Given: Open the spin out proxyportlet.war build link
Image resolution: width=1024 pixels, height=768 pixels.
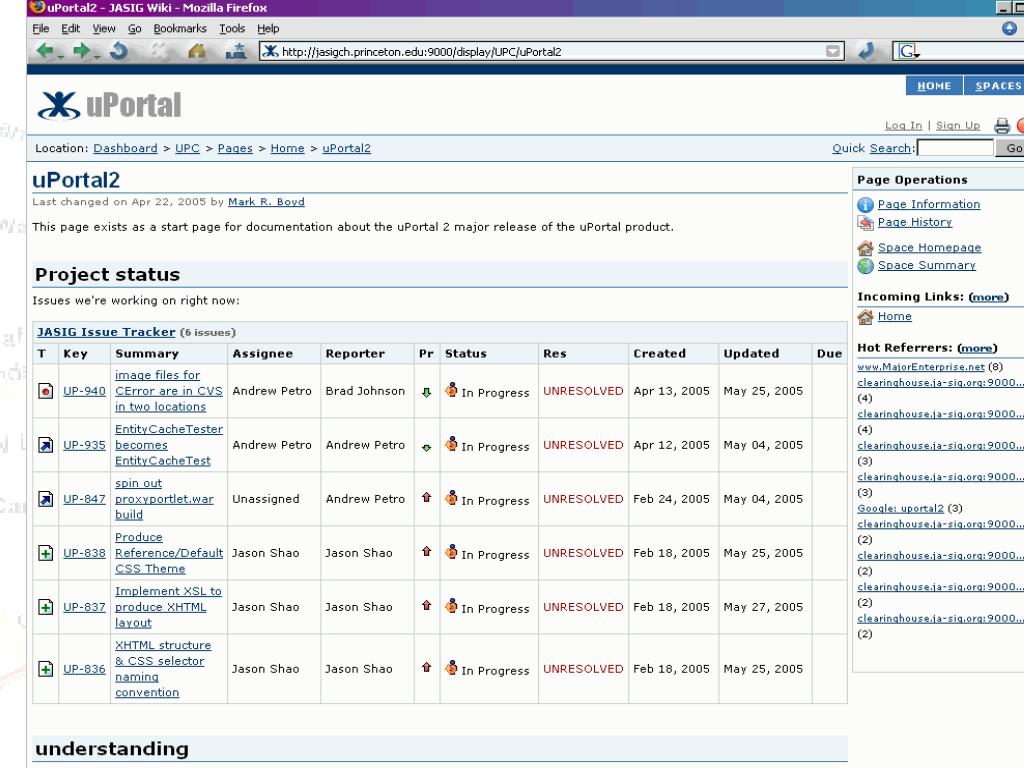Looking at the screenshot, I should point(164,500).
